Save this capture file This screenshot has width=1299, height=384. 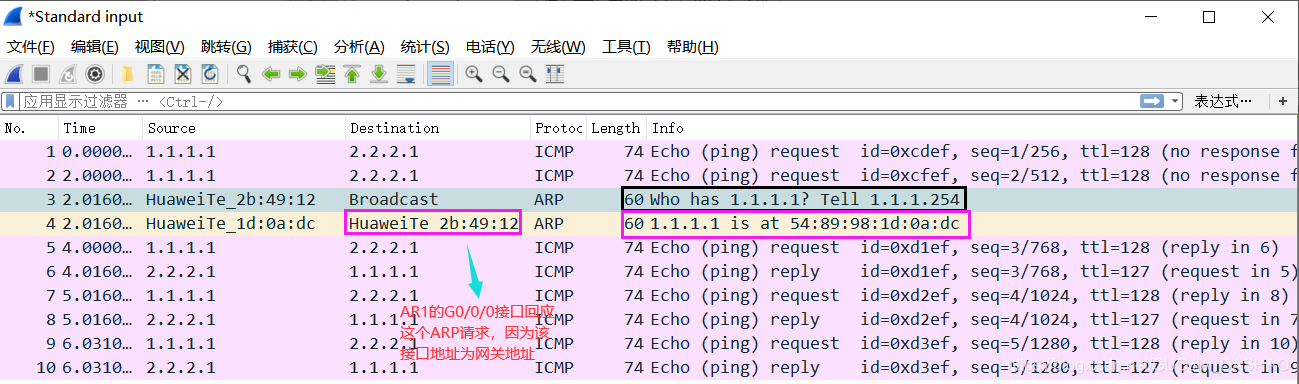[x=156, y=74]
